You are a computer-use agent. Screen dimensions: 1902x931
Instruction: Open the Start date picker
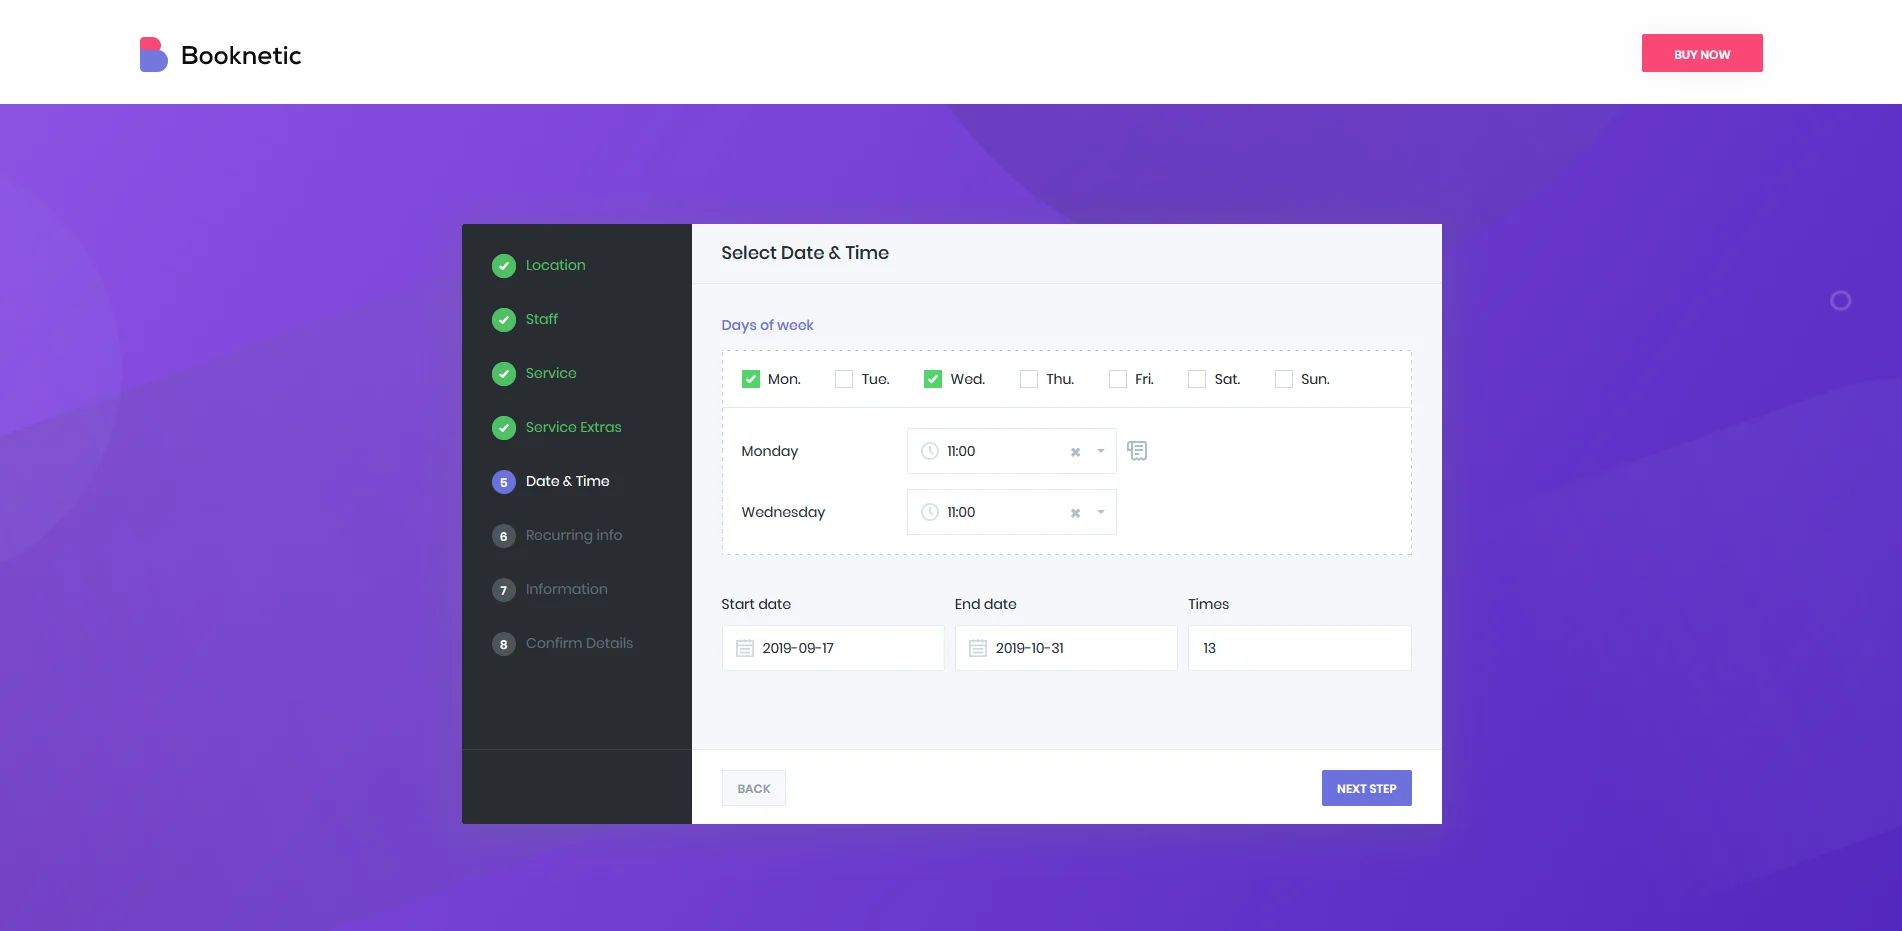(833, 648)
